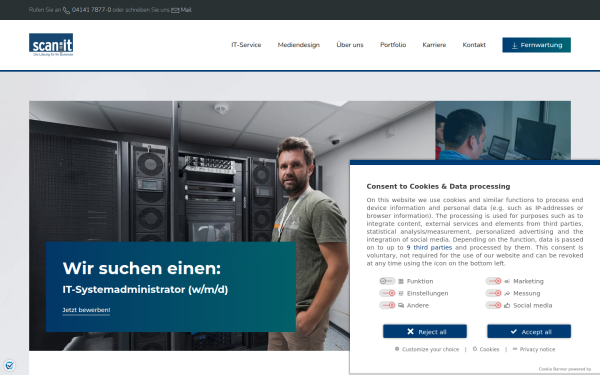The height and width of the screenshot is (375, 600).
Task: Click the Einstellungen category icon
Action: [401, 293]
